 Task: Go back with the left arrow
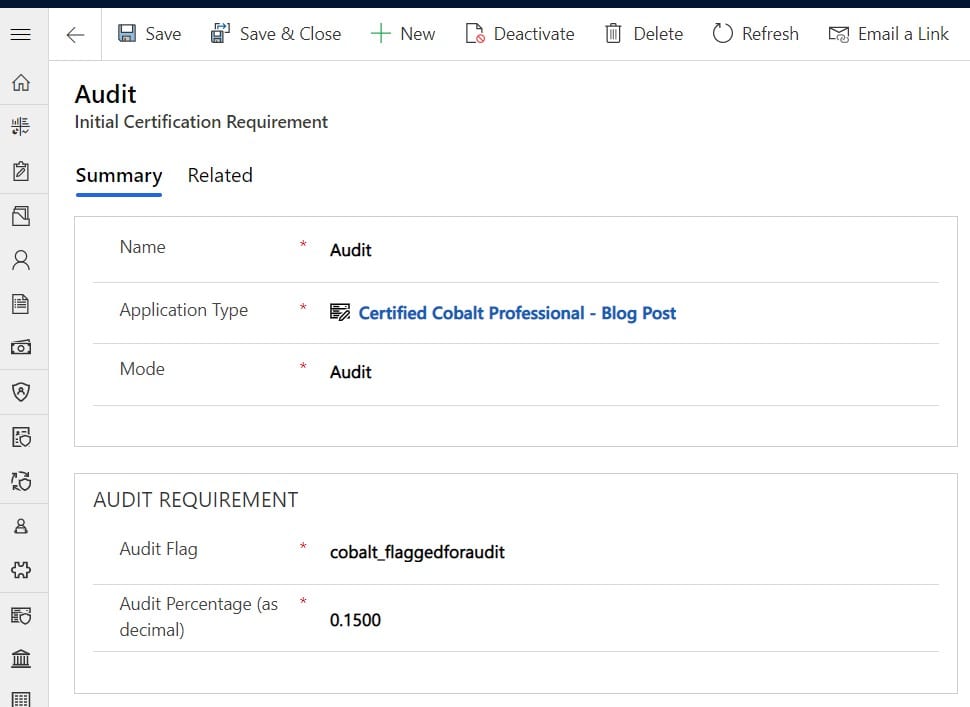click(x=75, y=35)
